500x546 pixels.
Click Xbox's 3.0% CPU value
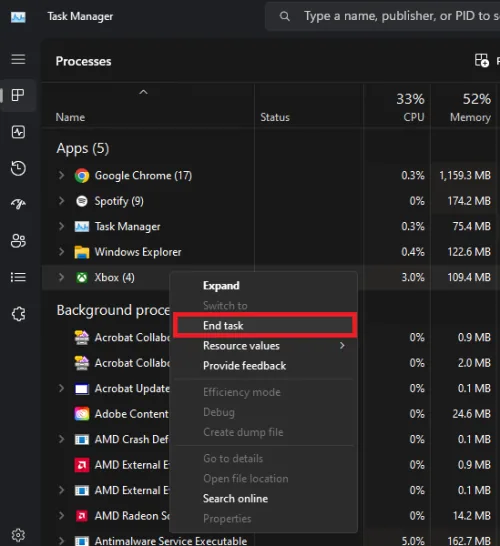(x=413, y=278)
